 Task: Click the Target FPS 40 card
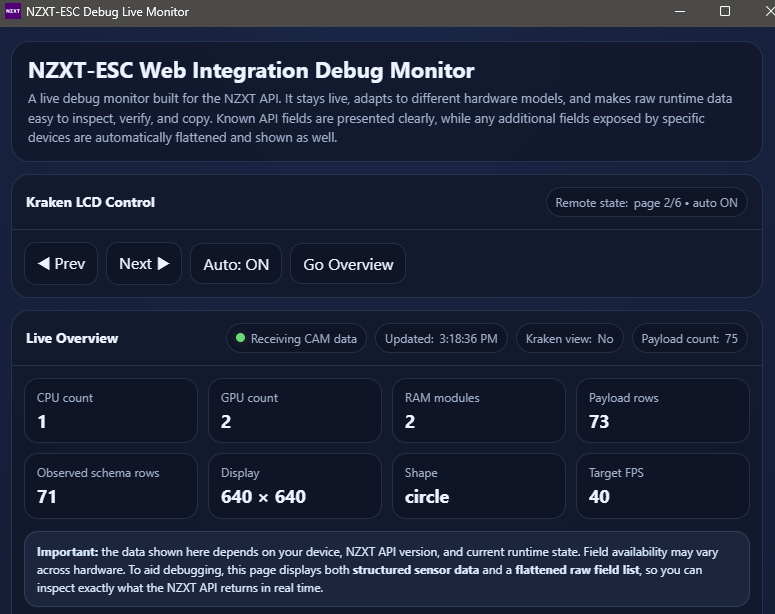[x=663, y=486]
